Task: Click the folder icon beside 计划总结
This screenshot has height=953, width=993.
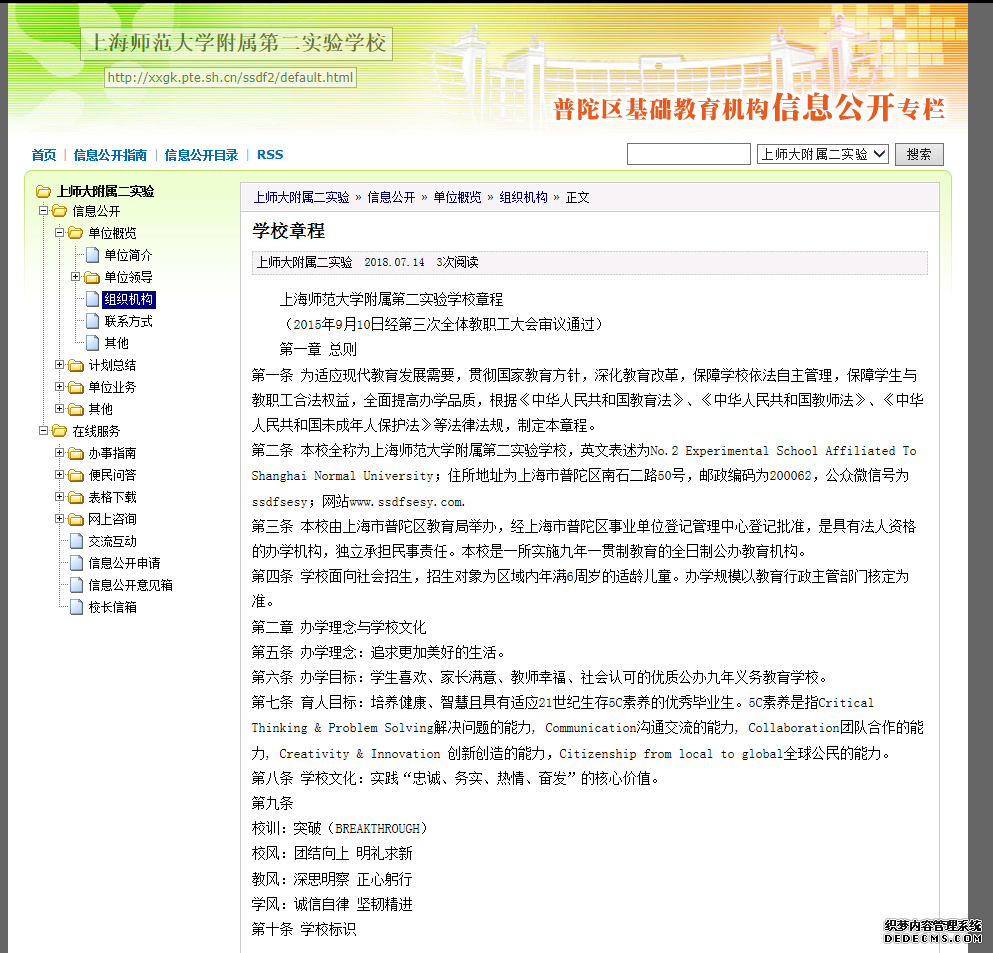Action: (76, 365)
